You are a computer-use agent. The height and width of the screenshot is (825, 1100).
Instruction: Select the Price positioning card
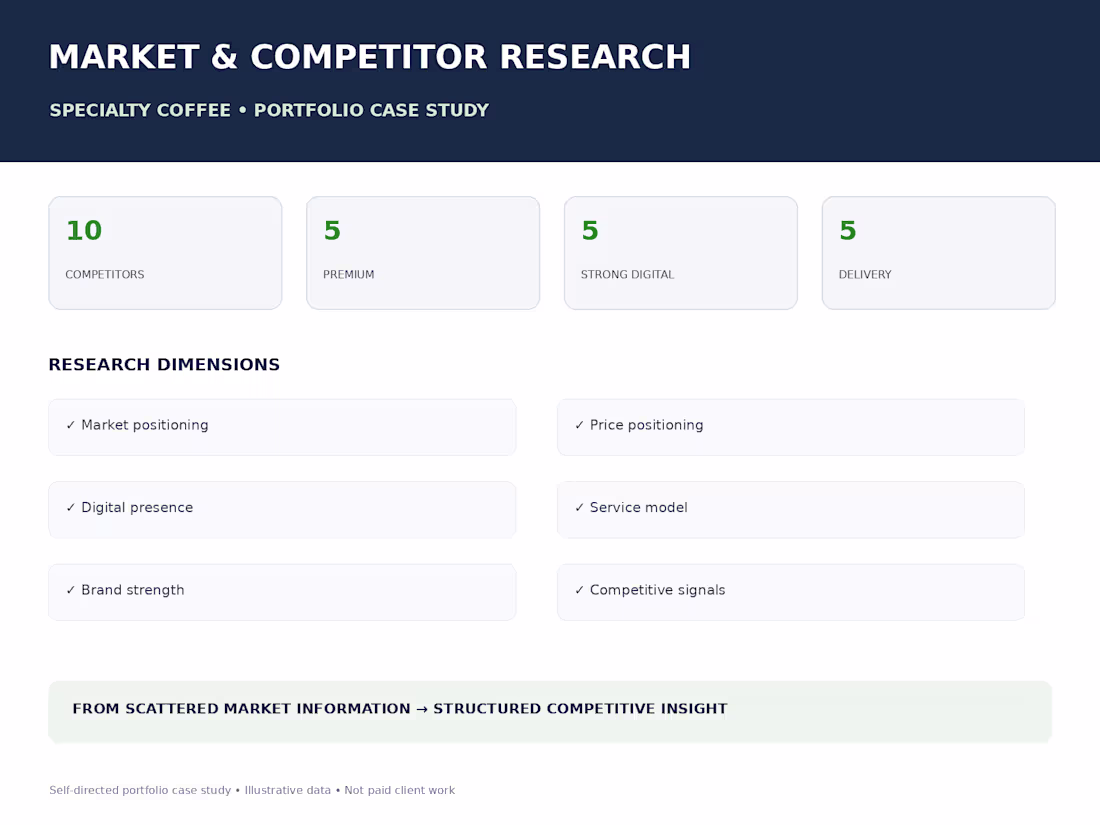point(791,427)
